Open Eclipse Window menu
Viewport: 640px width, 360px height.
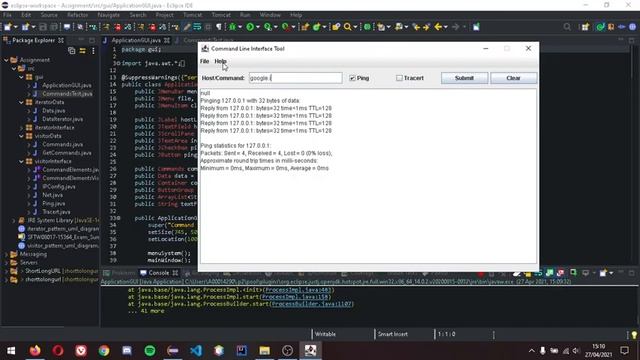click(x=270, y=15)
